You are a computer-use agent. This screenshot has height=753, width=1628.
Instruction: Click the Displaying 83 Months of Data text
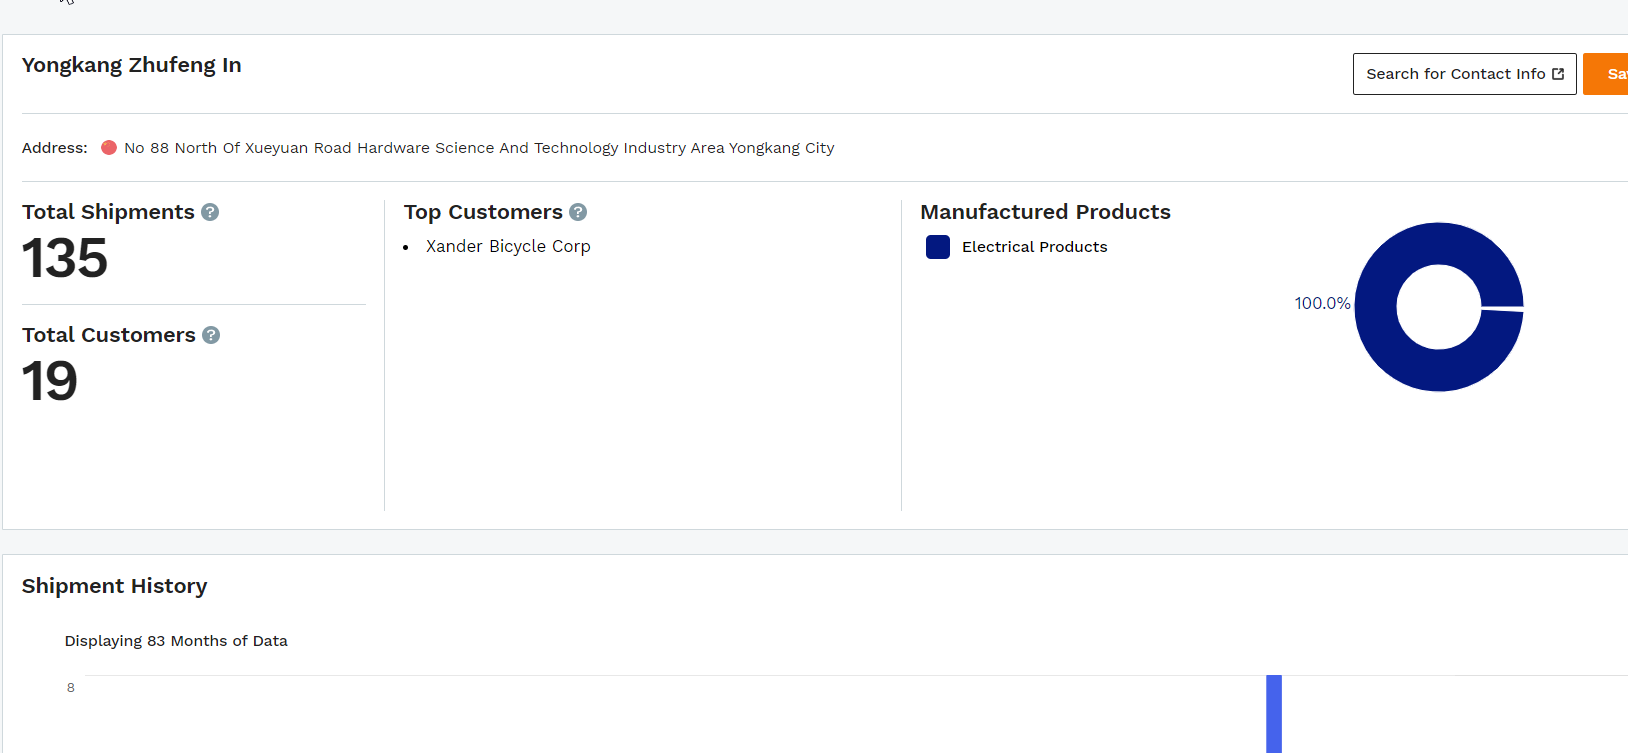click(176, 641)
